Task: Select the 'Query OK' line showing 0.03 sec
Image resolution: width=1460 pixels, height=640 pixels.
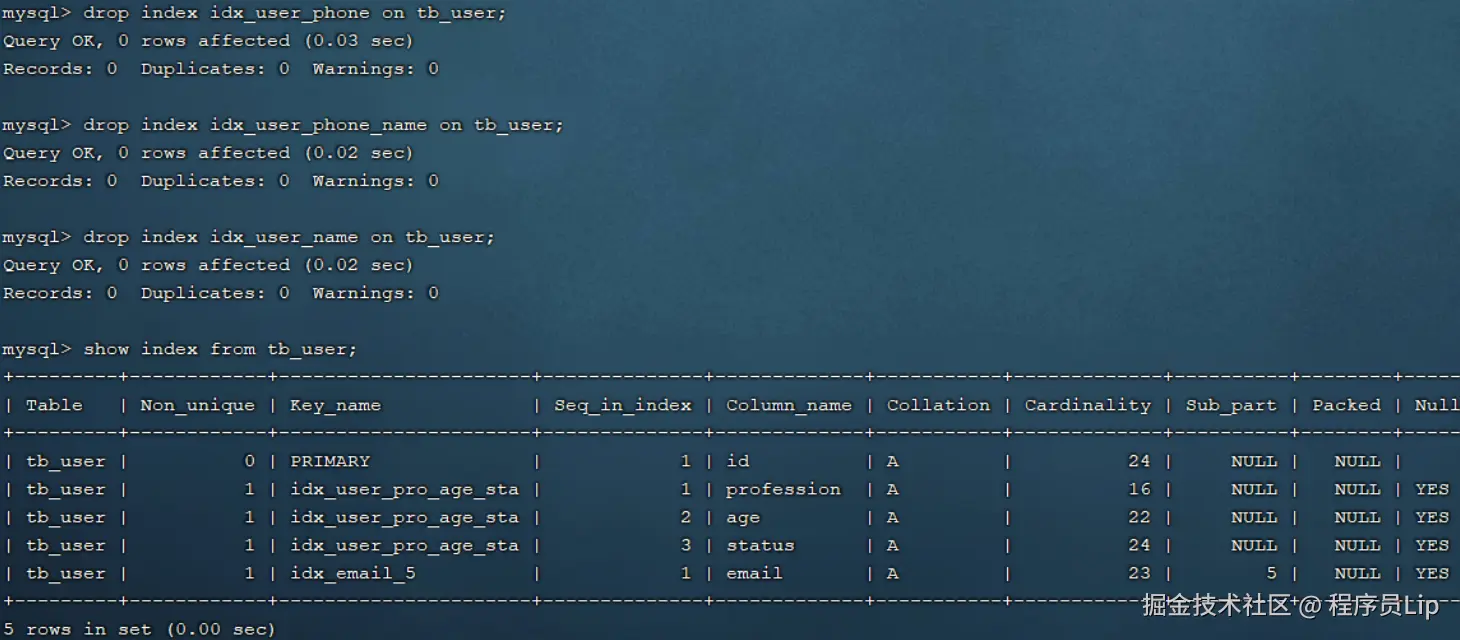Action: coord(208,41)
